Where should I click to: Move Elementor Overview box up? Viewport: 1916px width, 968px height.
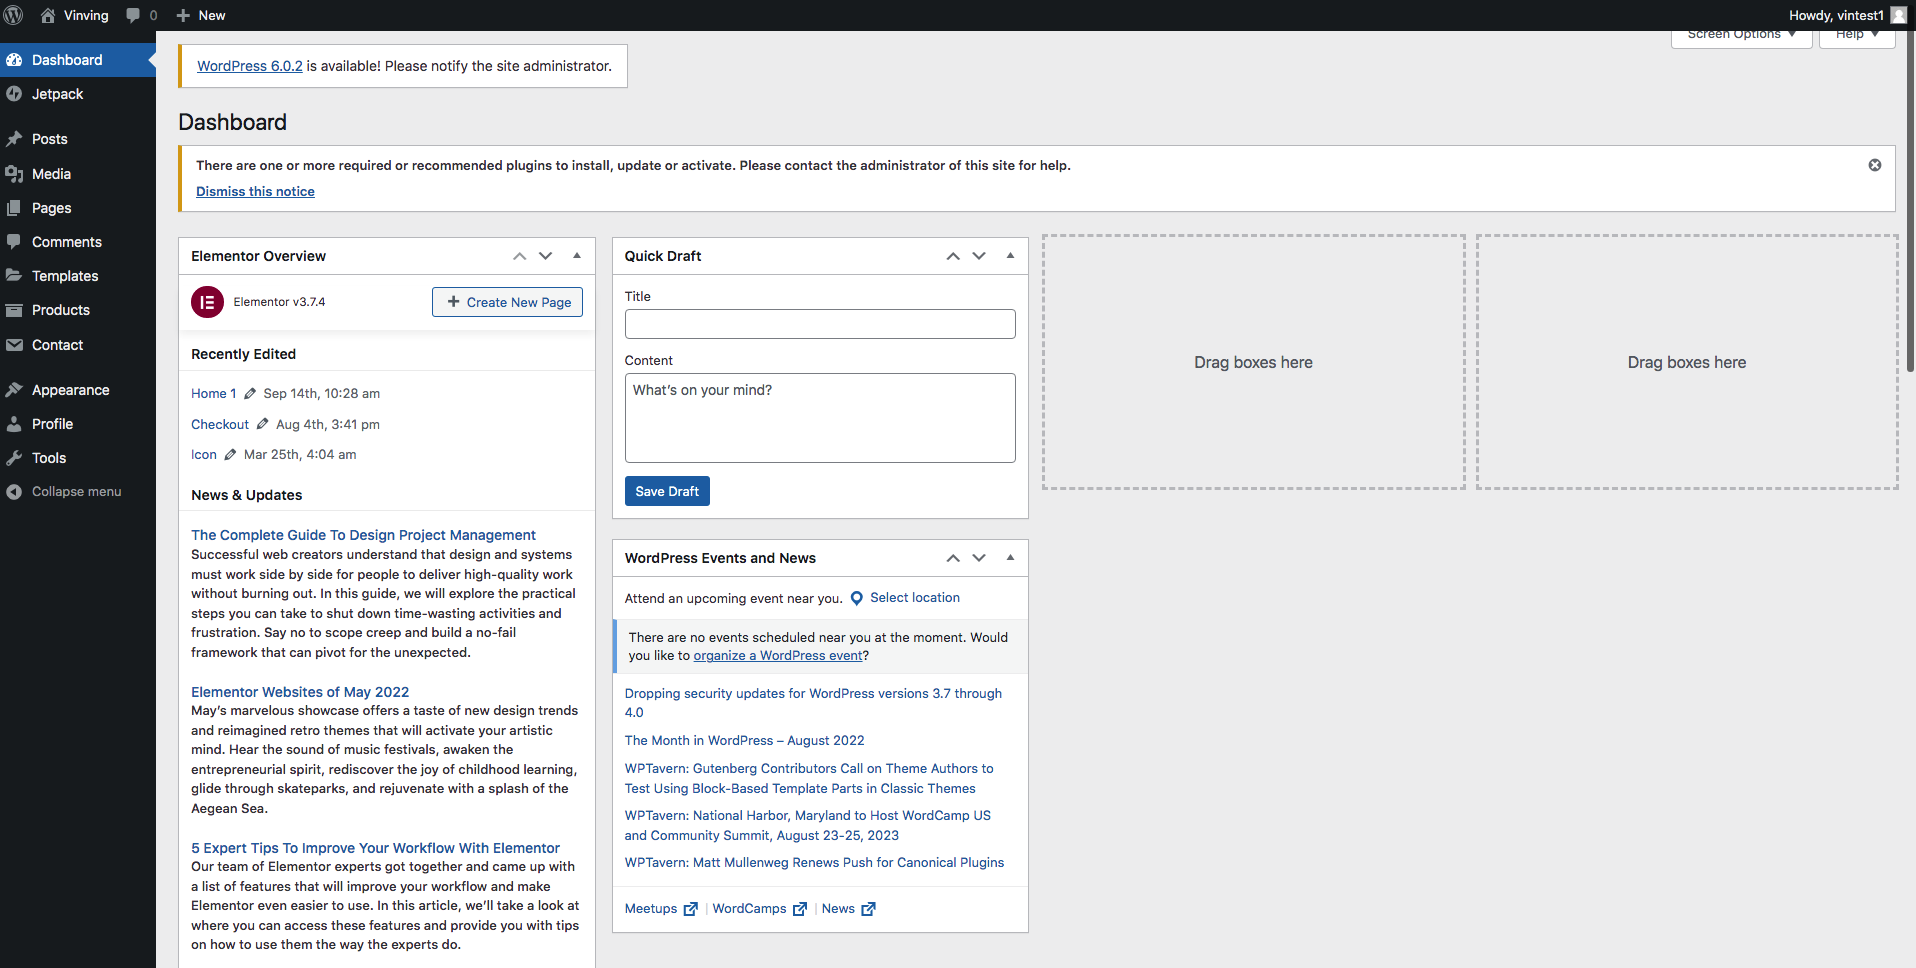click(x=520, y=256)
